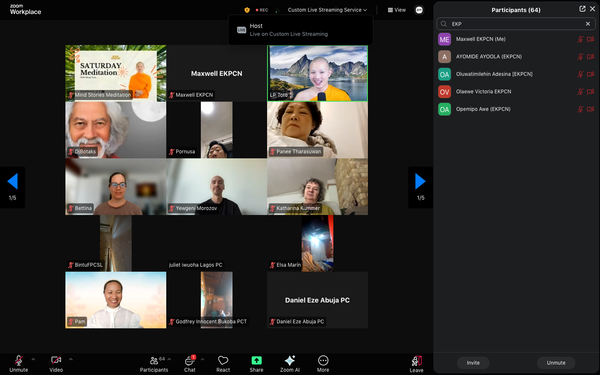Click the ME avatar in the participant list
The height and width of the screenshot is (375, 600).
click(x=444, y=39)
